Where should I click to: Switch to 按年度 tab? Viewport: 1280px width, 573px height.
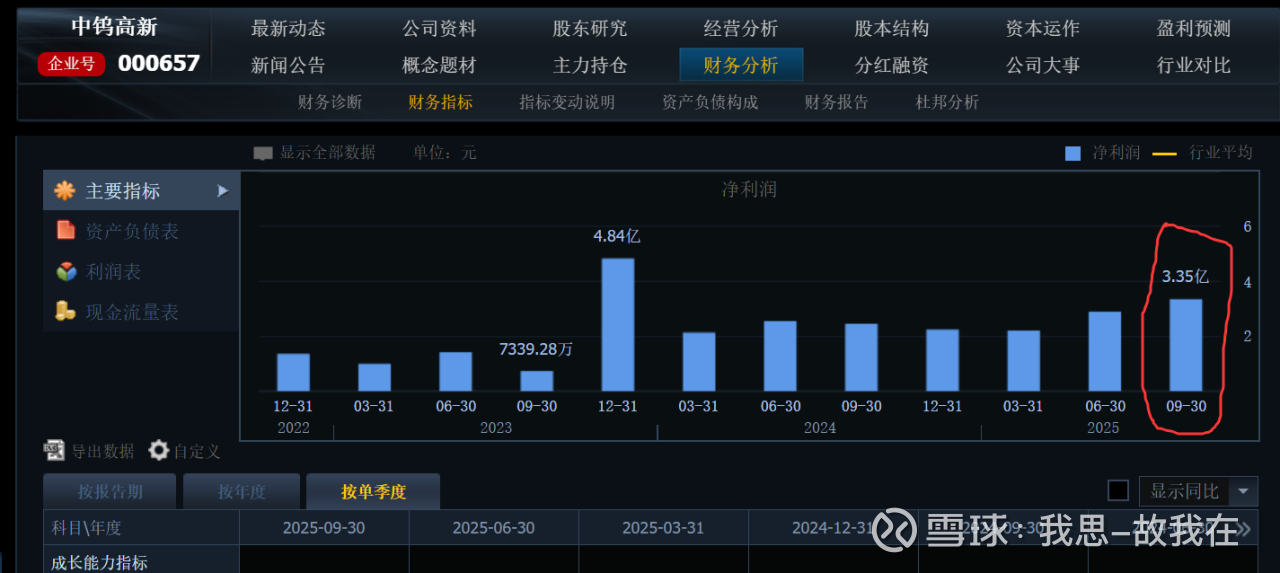click(x=241, y=491)
